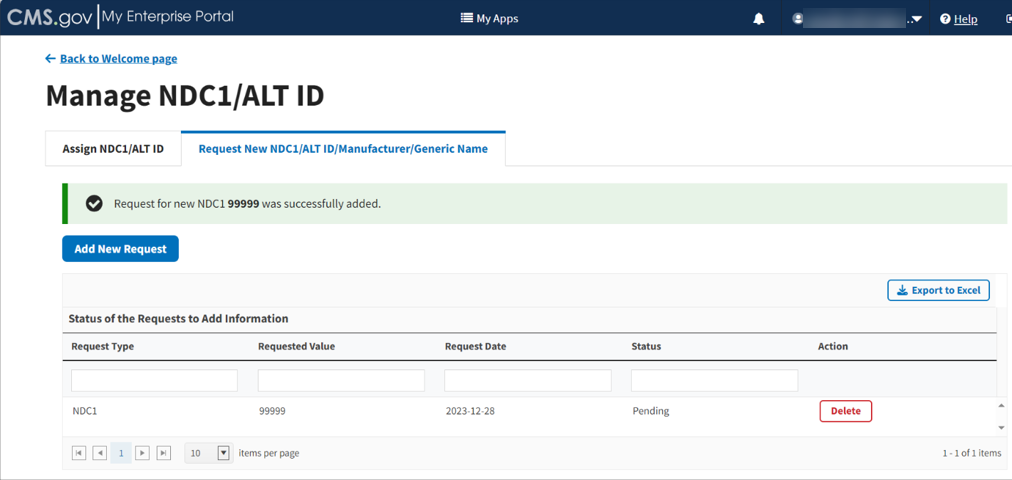Click the notifications bell icon
Viewport: 1012px width, 480px height.
(759, 19)
